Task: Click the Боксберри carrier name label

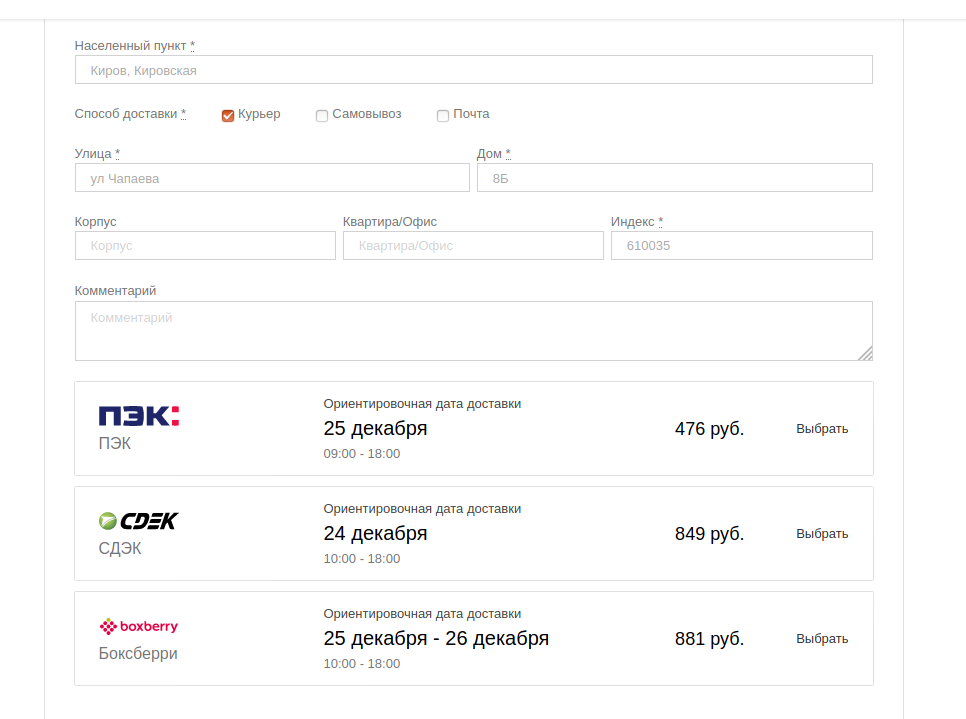Action: (138, 654)
